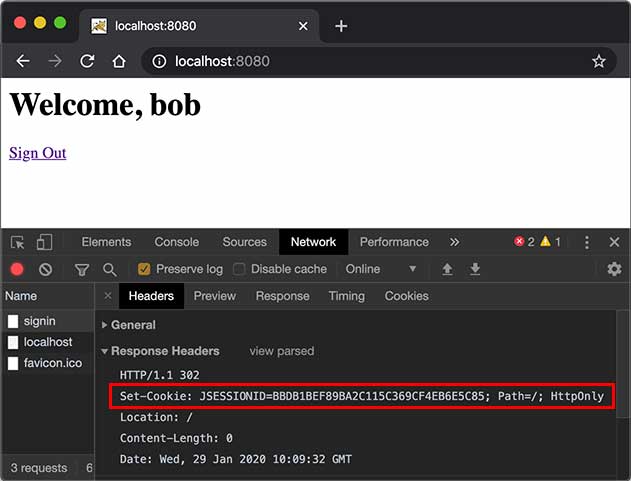Open the Cookies tab
The image size is (631, 481).
click(x=406, y=296)
